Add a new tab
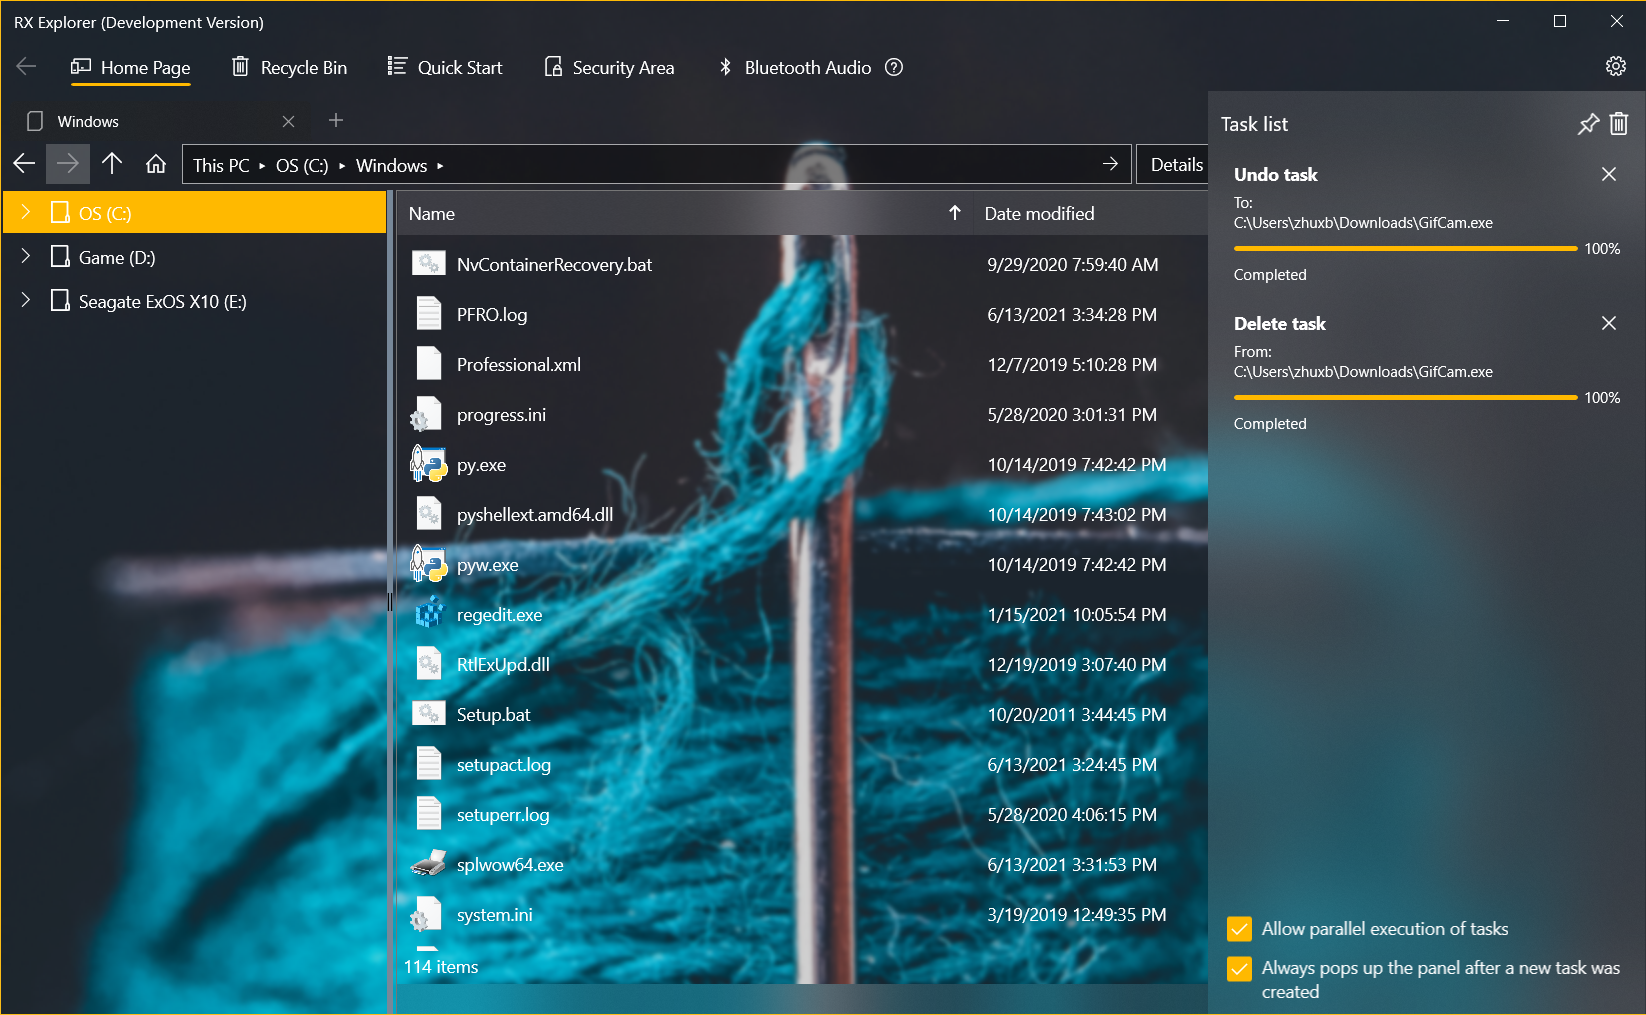Image resolution: width=1646 pixels, height=1015 pixels. click(x=336, y=121)
